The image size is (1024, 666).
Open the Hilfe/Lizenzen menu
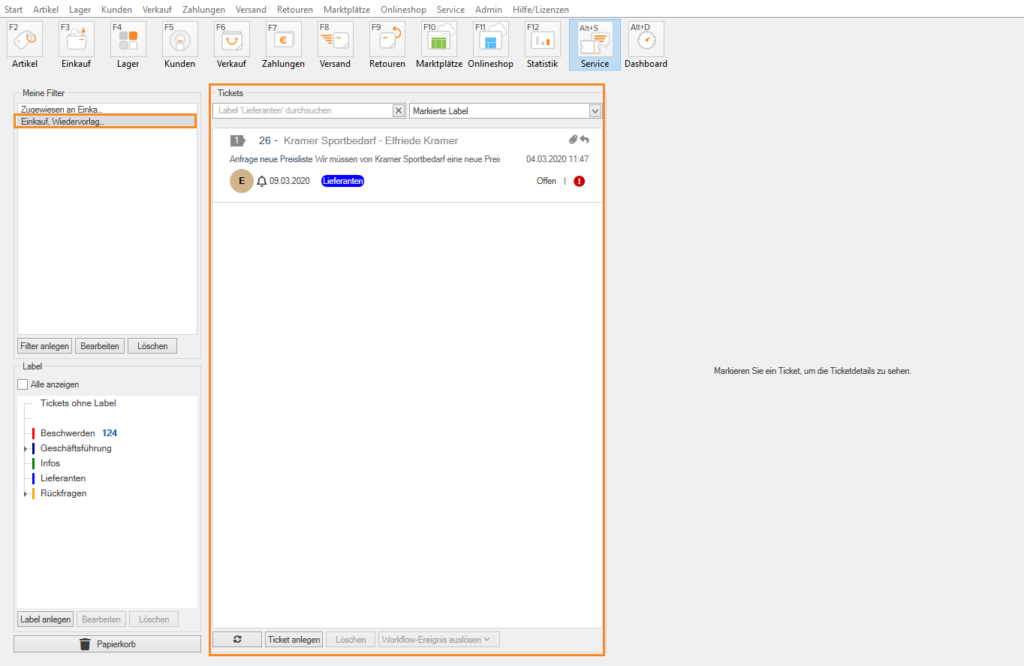pos(540,9)
